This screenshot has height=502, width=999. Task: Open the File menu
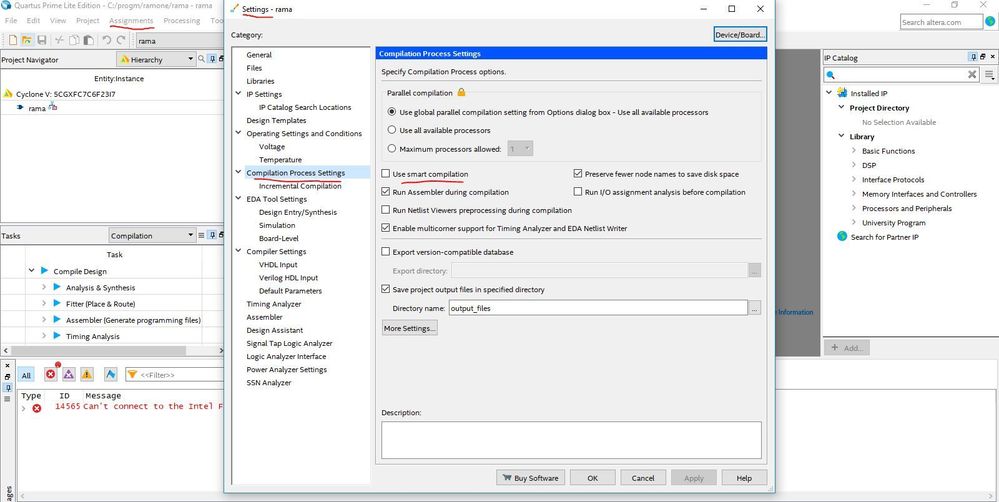coord(11,20)
